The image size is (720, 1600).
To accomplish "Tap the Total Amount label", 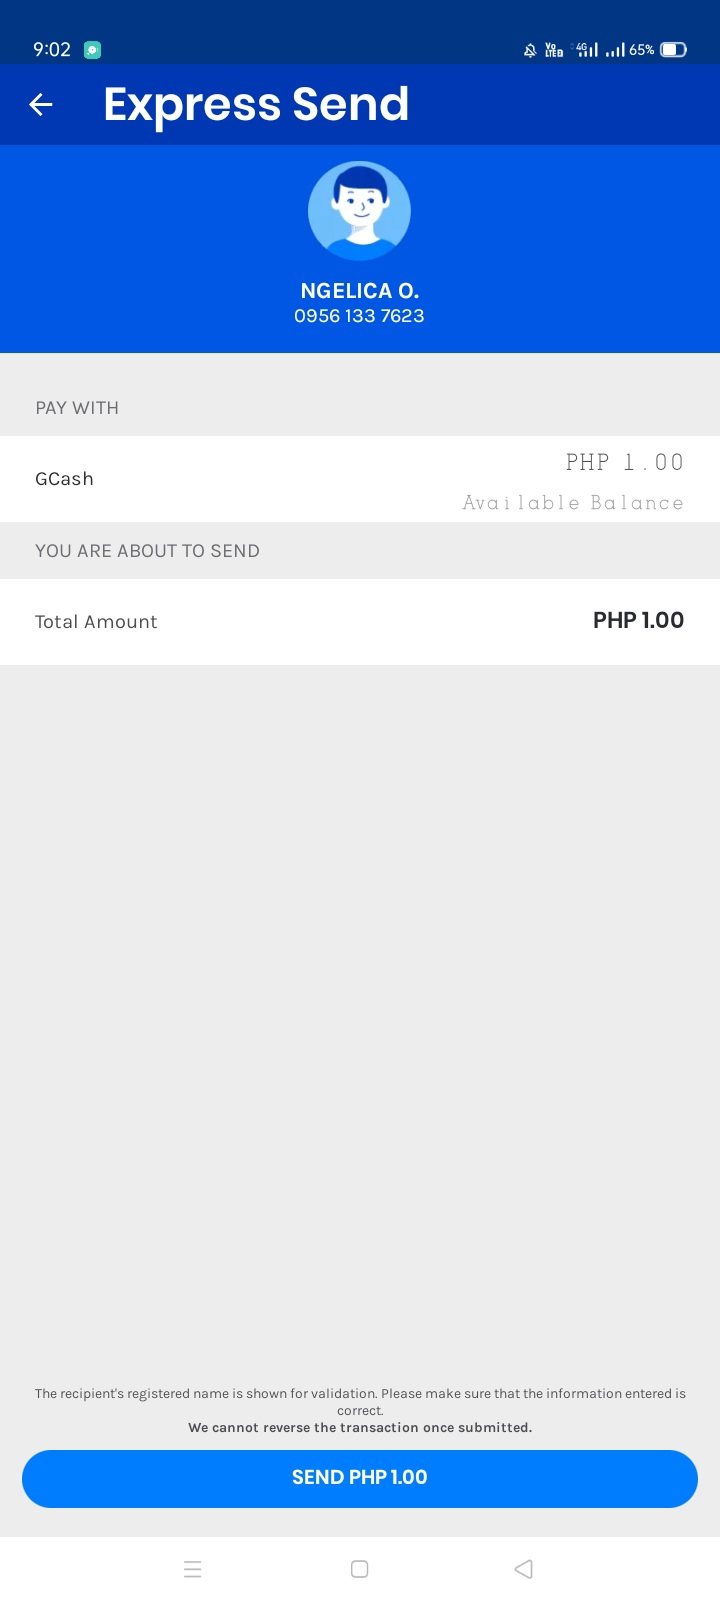I will pyautogui.click(x=96, y=622).
